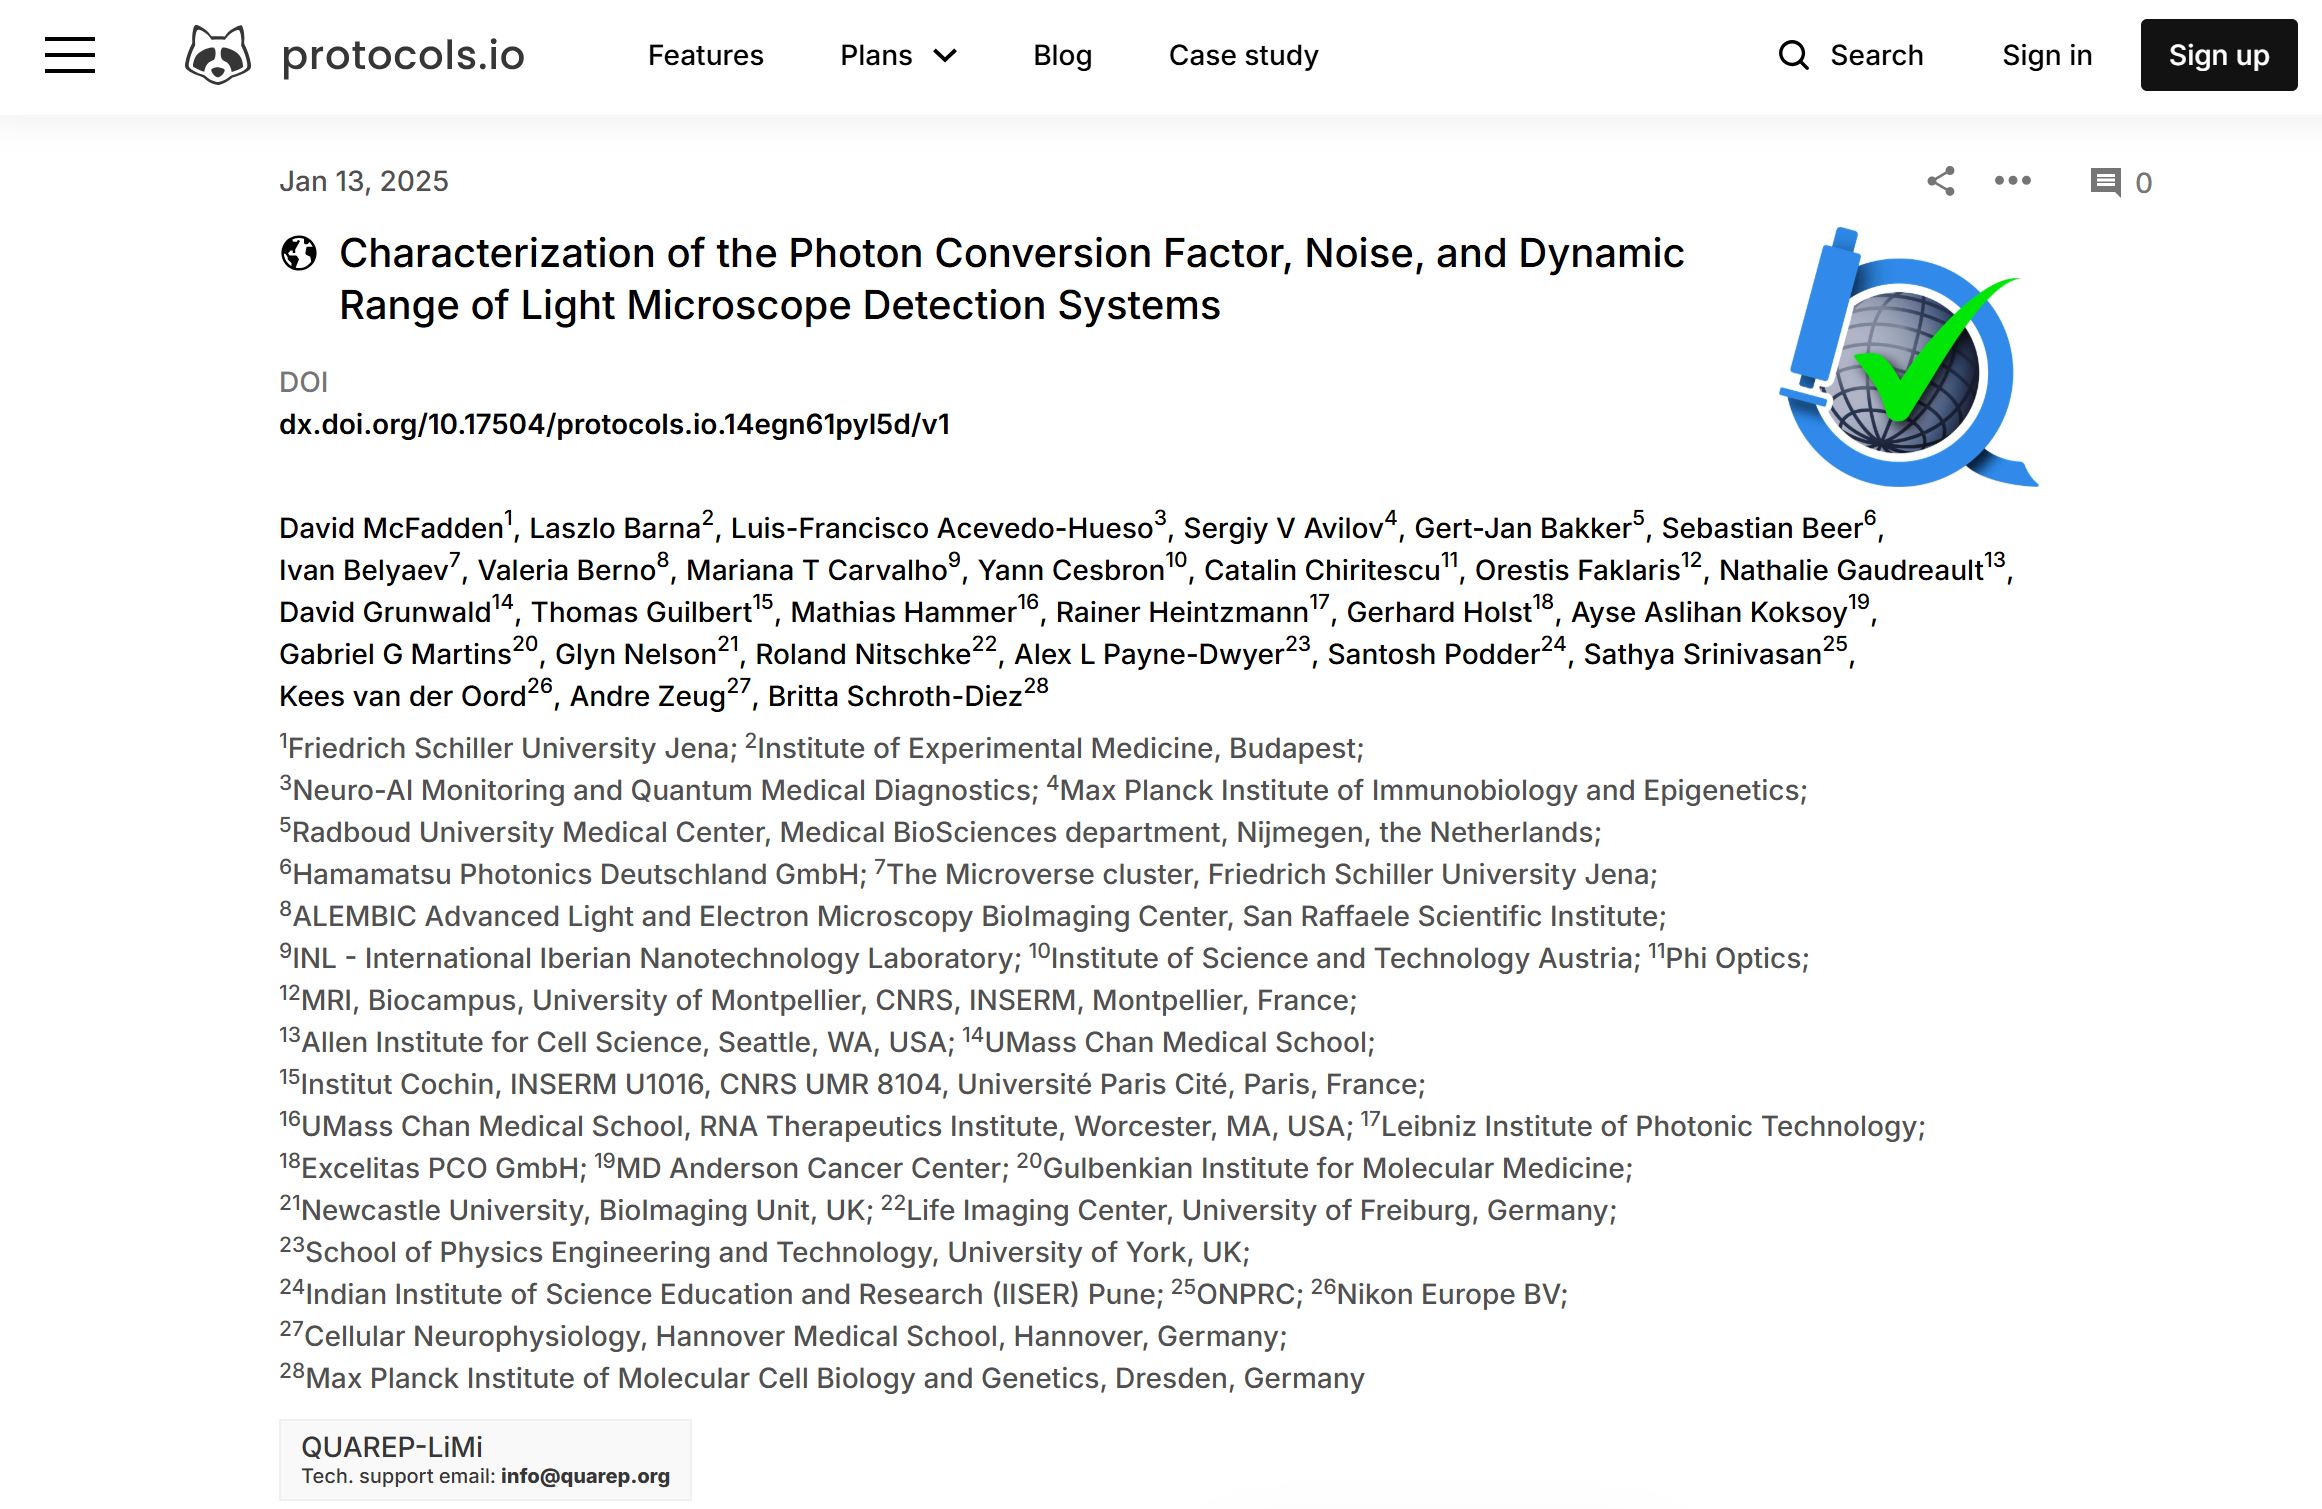Open the Case study page

(x=1242, y=55)
